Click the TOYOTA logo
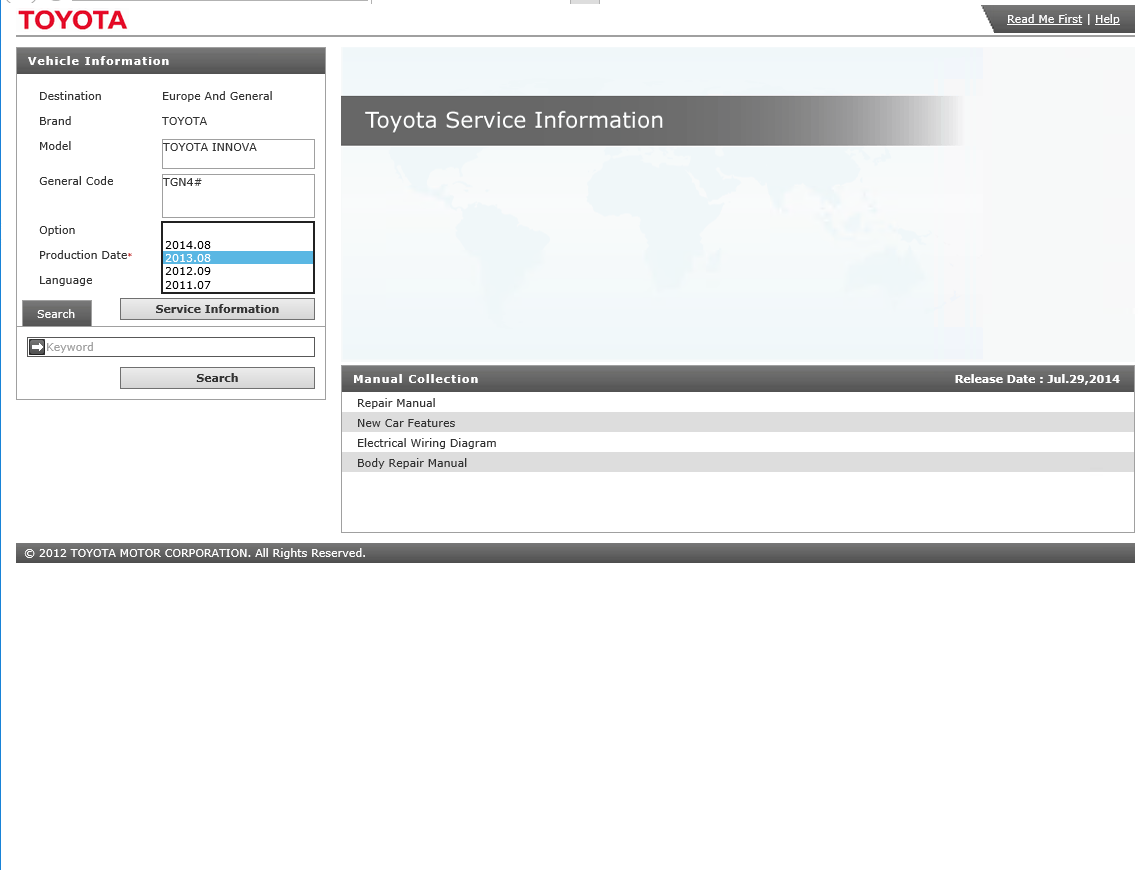 pos(73,20)
